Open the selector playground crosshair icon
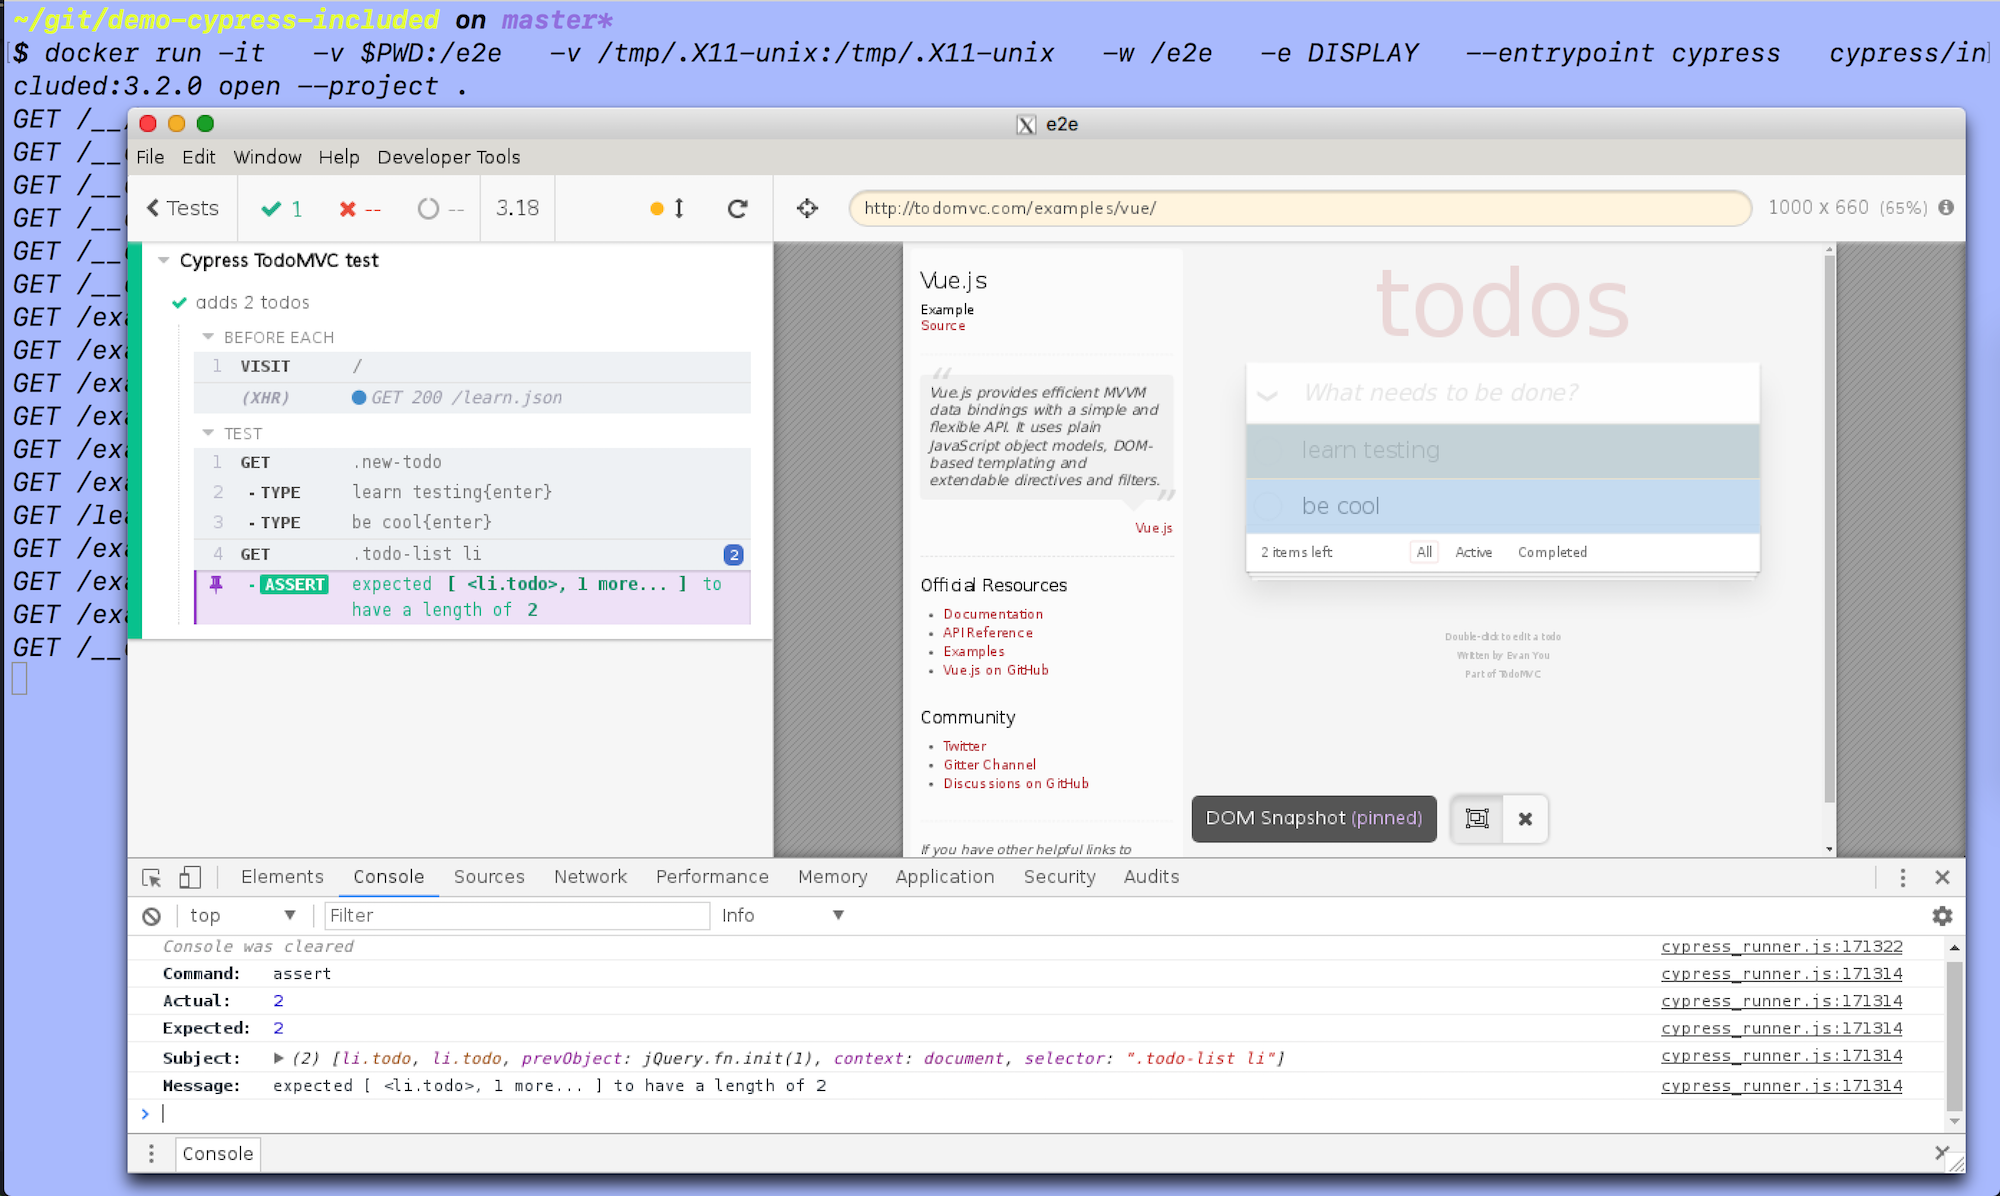 pos(807,208)
